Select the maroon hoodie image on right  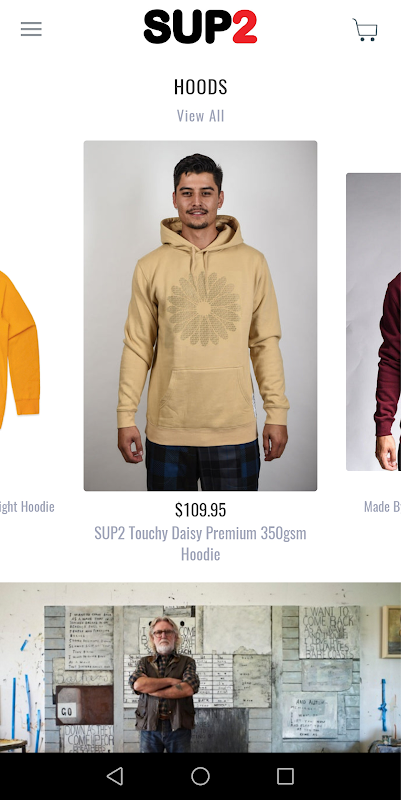pos(373,322)
